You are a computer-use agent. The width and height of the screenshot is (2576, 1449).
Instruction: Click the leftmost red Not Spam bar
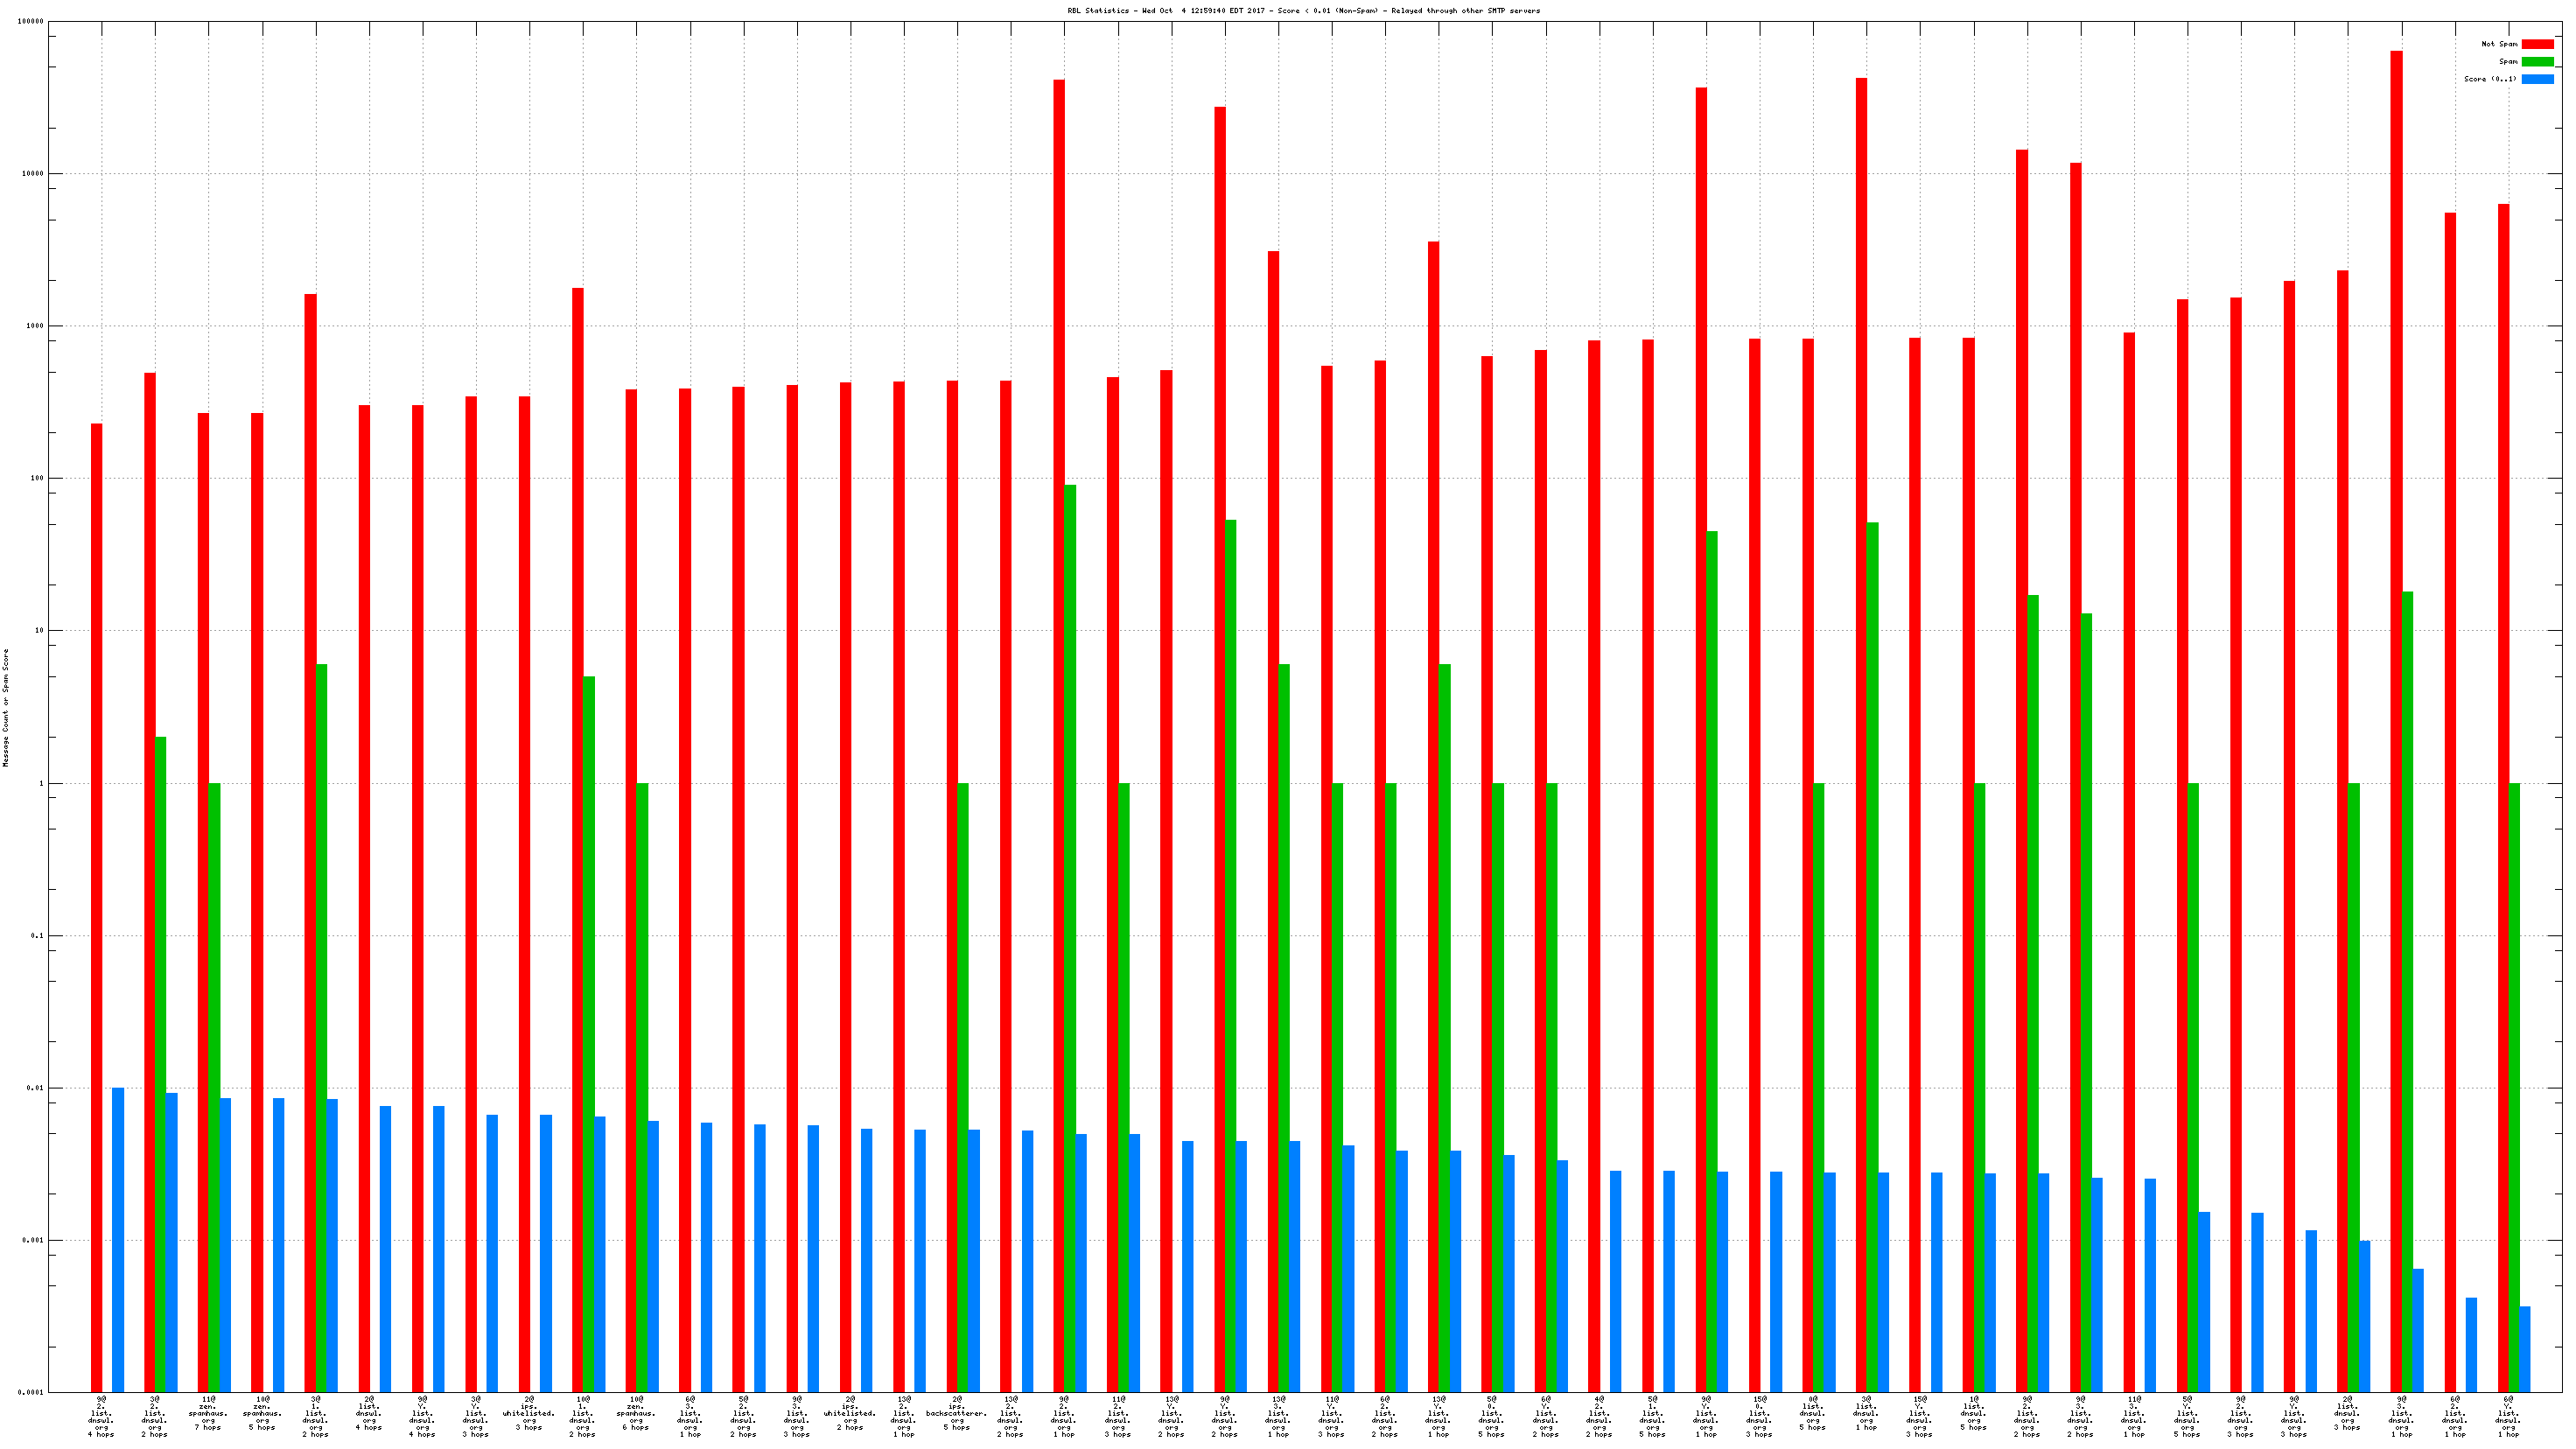coord(96,900)
